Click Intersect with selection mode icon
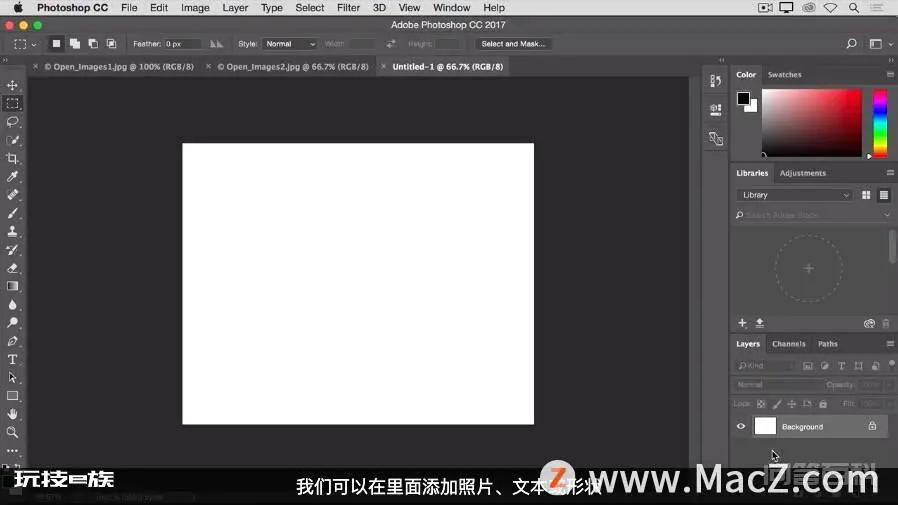This screenshot has width=898, height=505. pyautogui.click(x=111, y=44)
